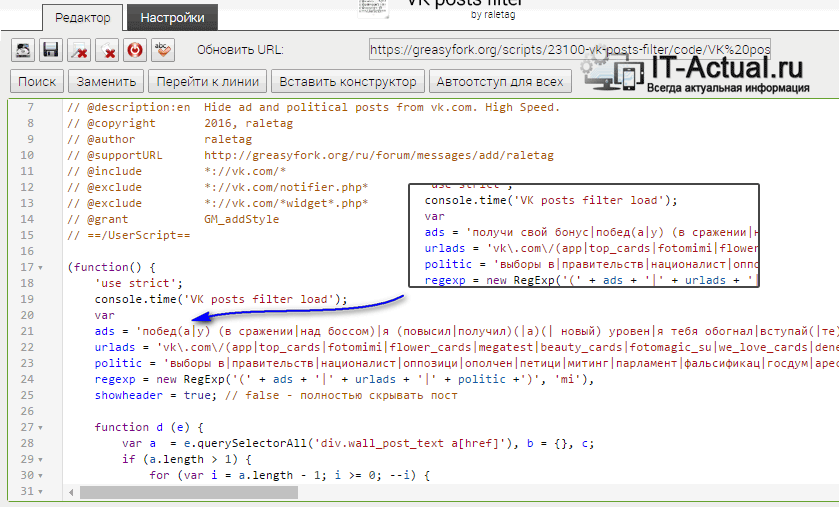Click the horizontal scrollbar thumb
Image resolution: width=839 pixels, height=507 pixels.
(189, 492)
